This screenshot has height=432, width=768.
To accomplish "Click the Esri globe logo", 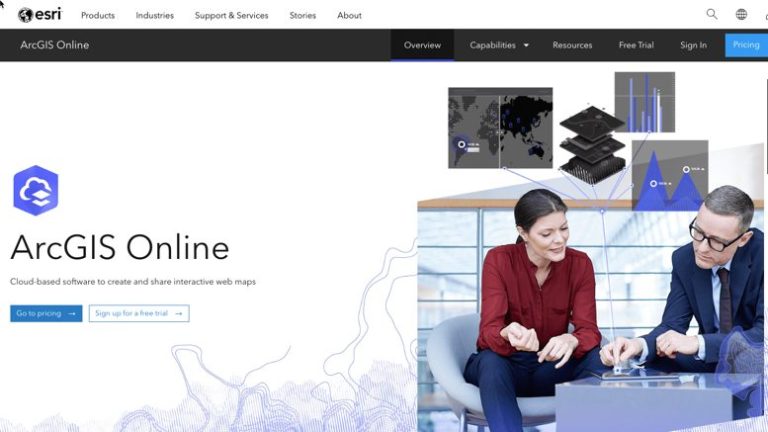I will pos(25,15).
